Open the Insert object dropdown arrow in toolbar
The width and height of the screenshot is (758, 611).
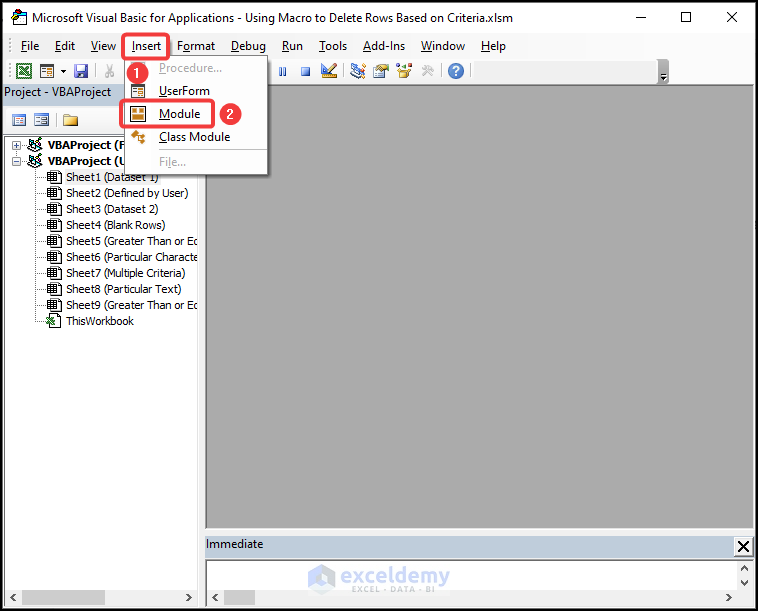(63, 72)
